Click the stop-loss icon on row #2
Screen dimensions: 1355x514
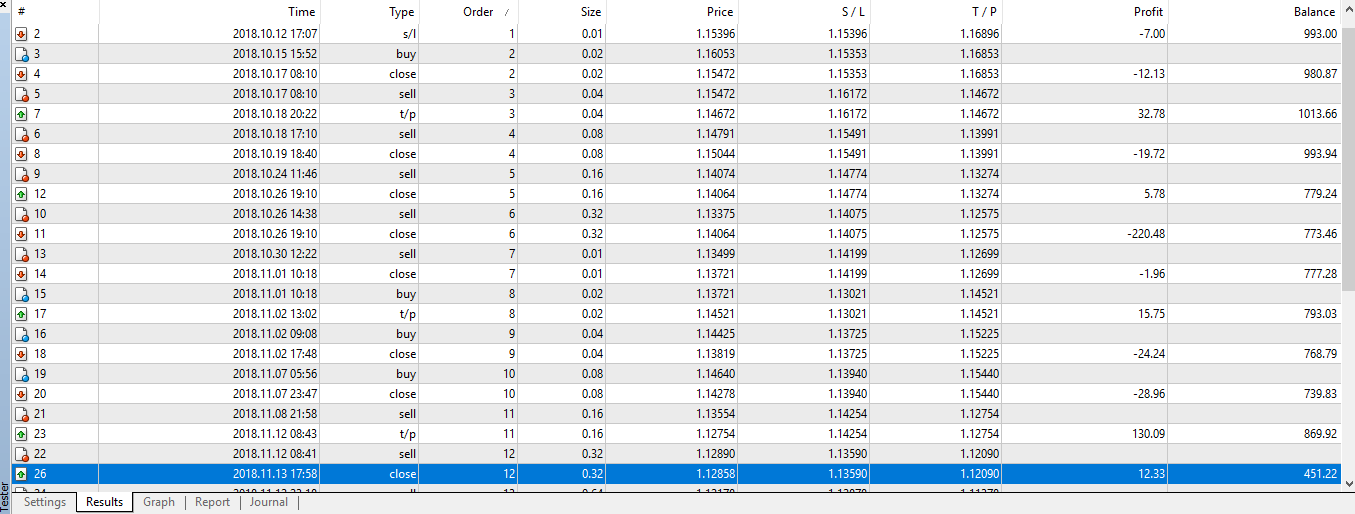tap(22, 34)
